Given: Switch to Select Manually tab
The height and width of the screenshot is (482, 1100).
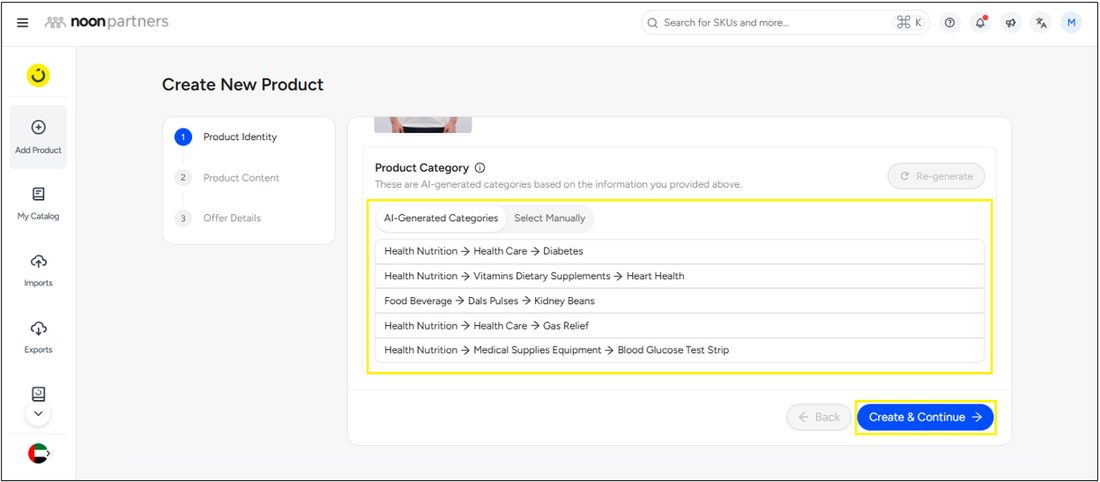Looking at the screenshot, I should [549, 218].
